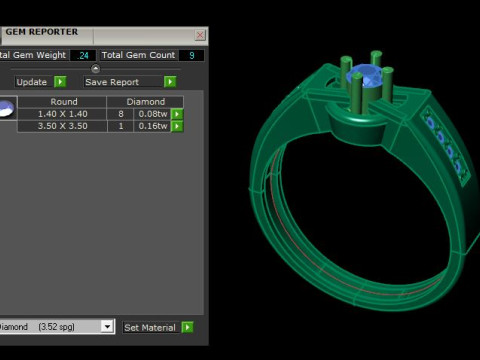Click the Total Gem Count value 9
The height and width of the screenshot is (360, 480).
191,55
